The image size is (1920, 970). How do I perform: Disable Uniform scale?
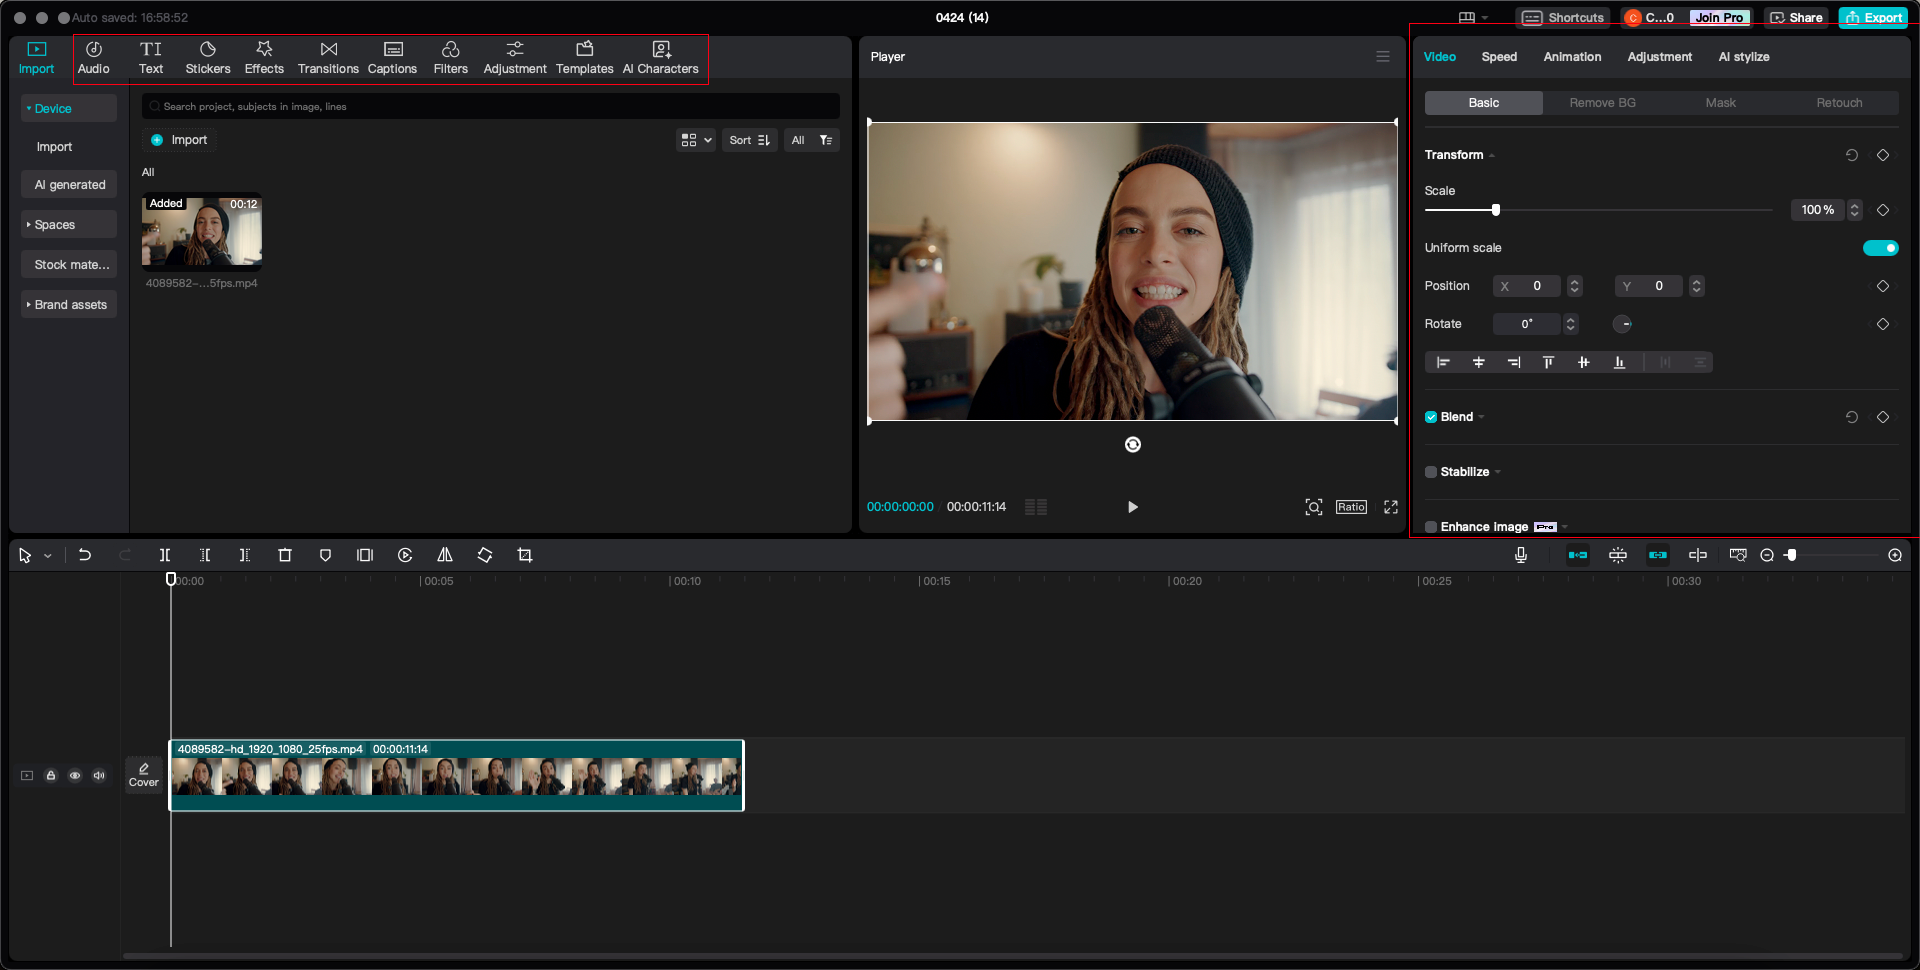pos(1881,247)
